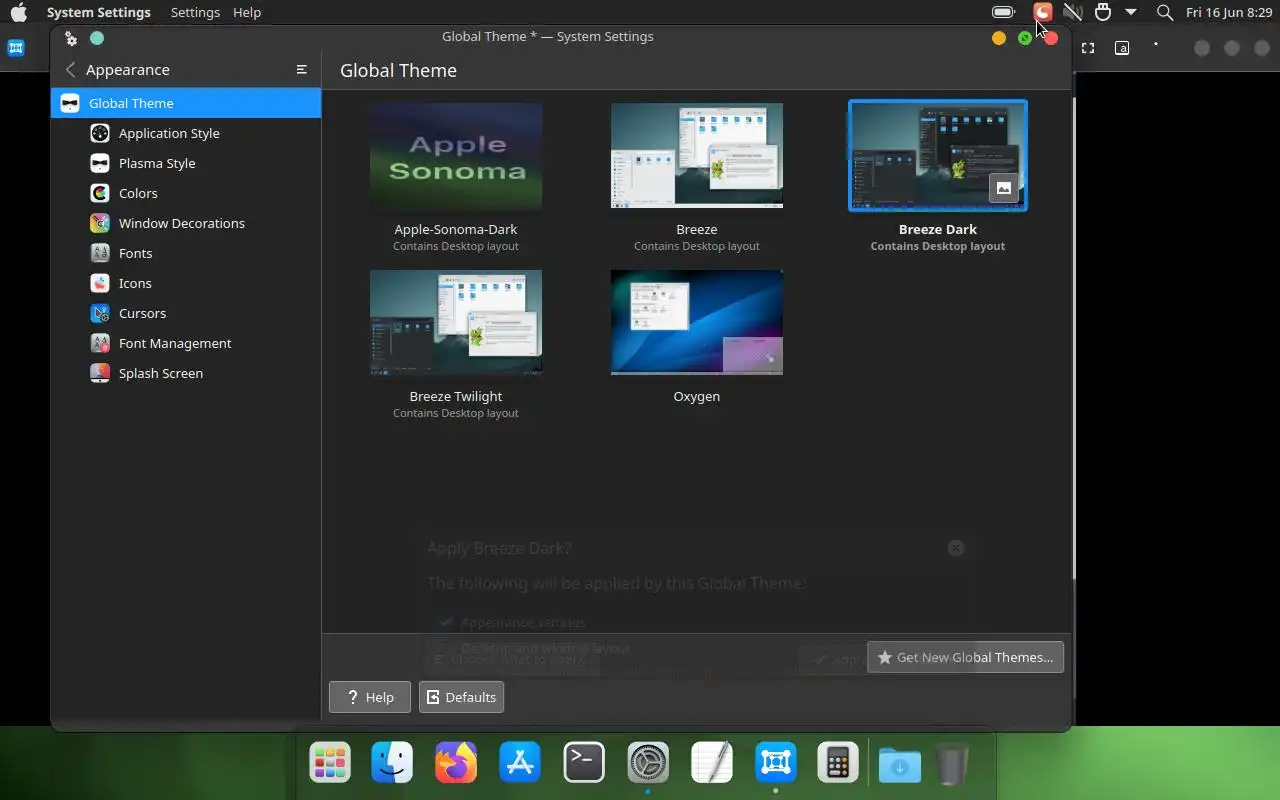Screen dimensions: 1280x800
Task: Open App Store from the dock
Action: coord(520,763)
